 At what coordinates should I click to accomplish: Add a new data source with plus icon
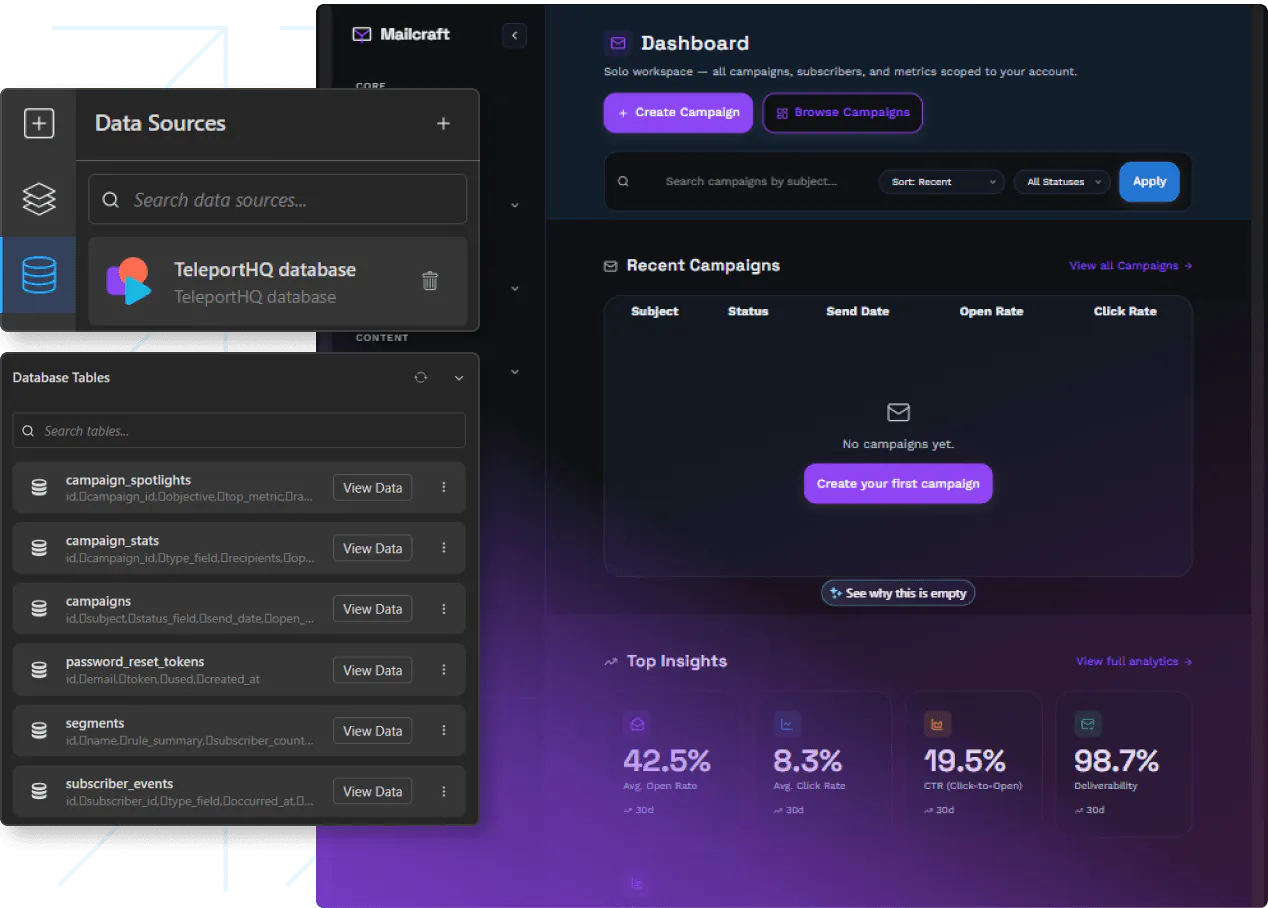[443, 124]
